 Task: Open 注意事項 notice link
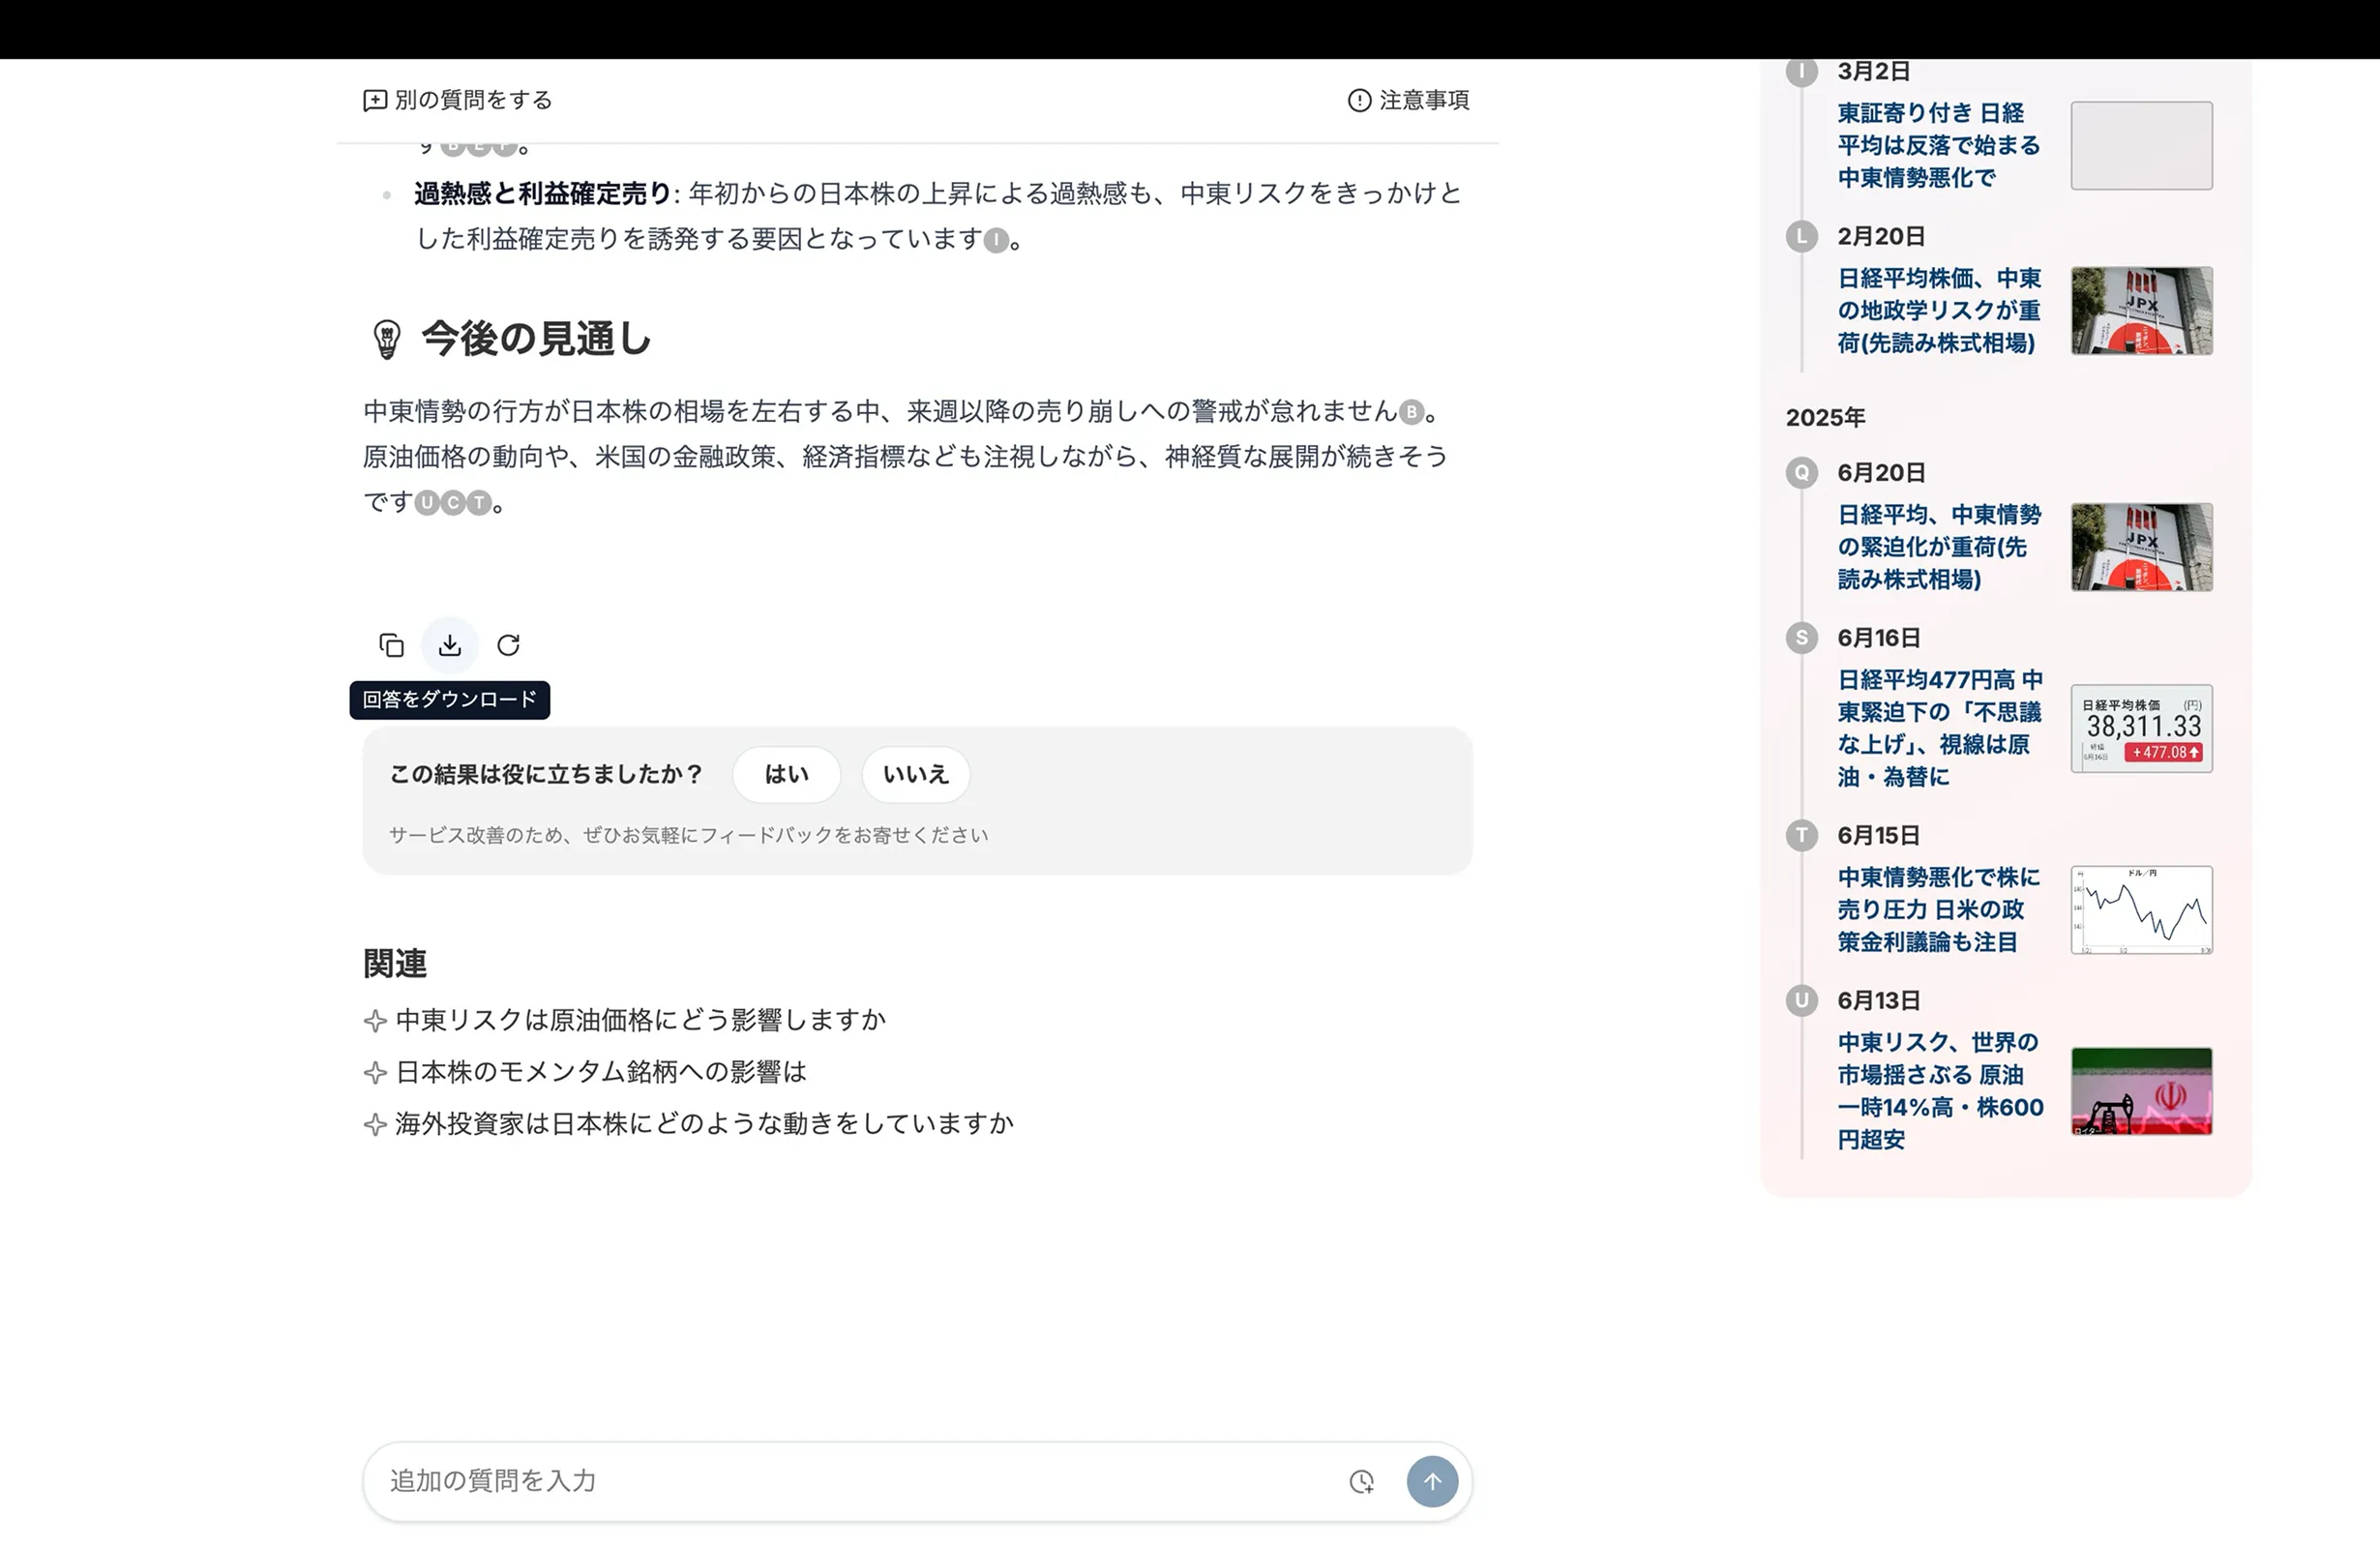click(1408, 100)
